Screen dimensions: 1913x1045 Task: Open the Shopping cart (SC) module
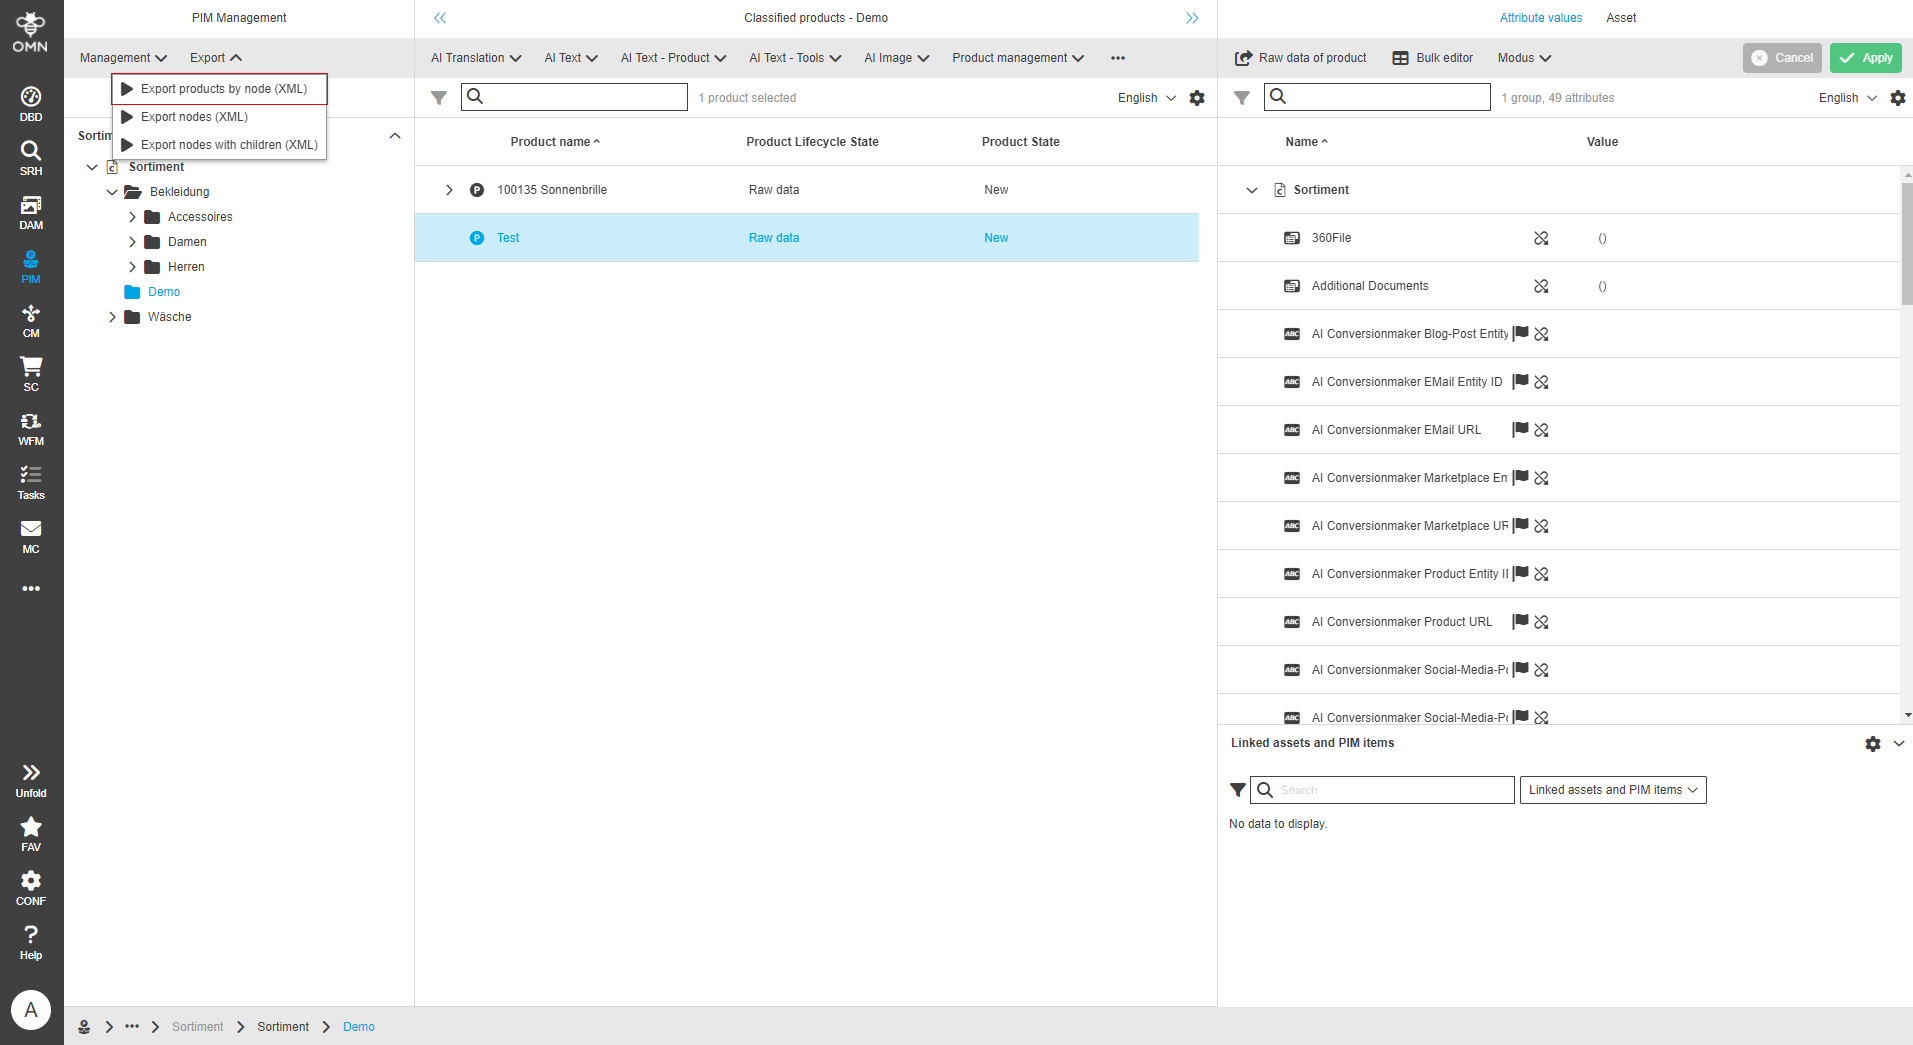click(x=31, y=374)
